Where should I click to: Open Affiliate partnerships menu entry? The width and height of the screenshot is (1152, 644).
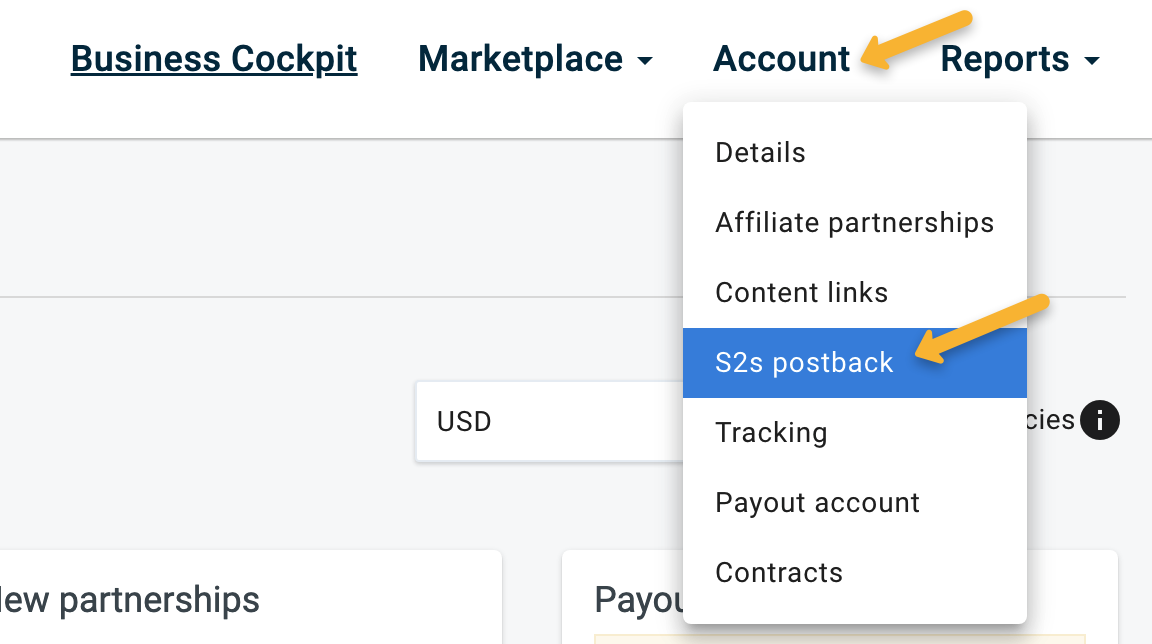(854, 223)
